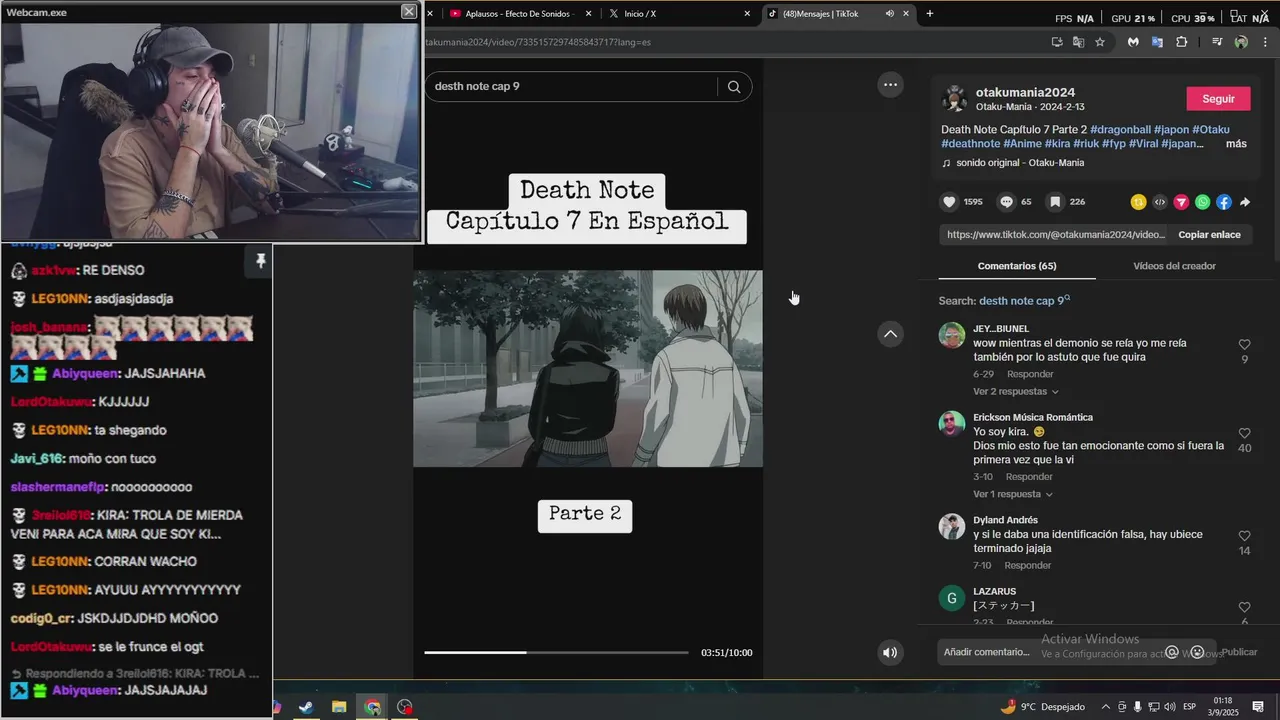Viewport: 1280px width, 720px height.
Task: Open the Malwarebytes extension icon
Action: click(1133, 42)
